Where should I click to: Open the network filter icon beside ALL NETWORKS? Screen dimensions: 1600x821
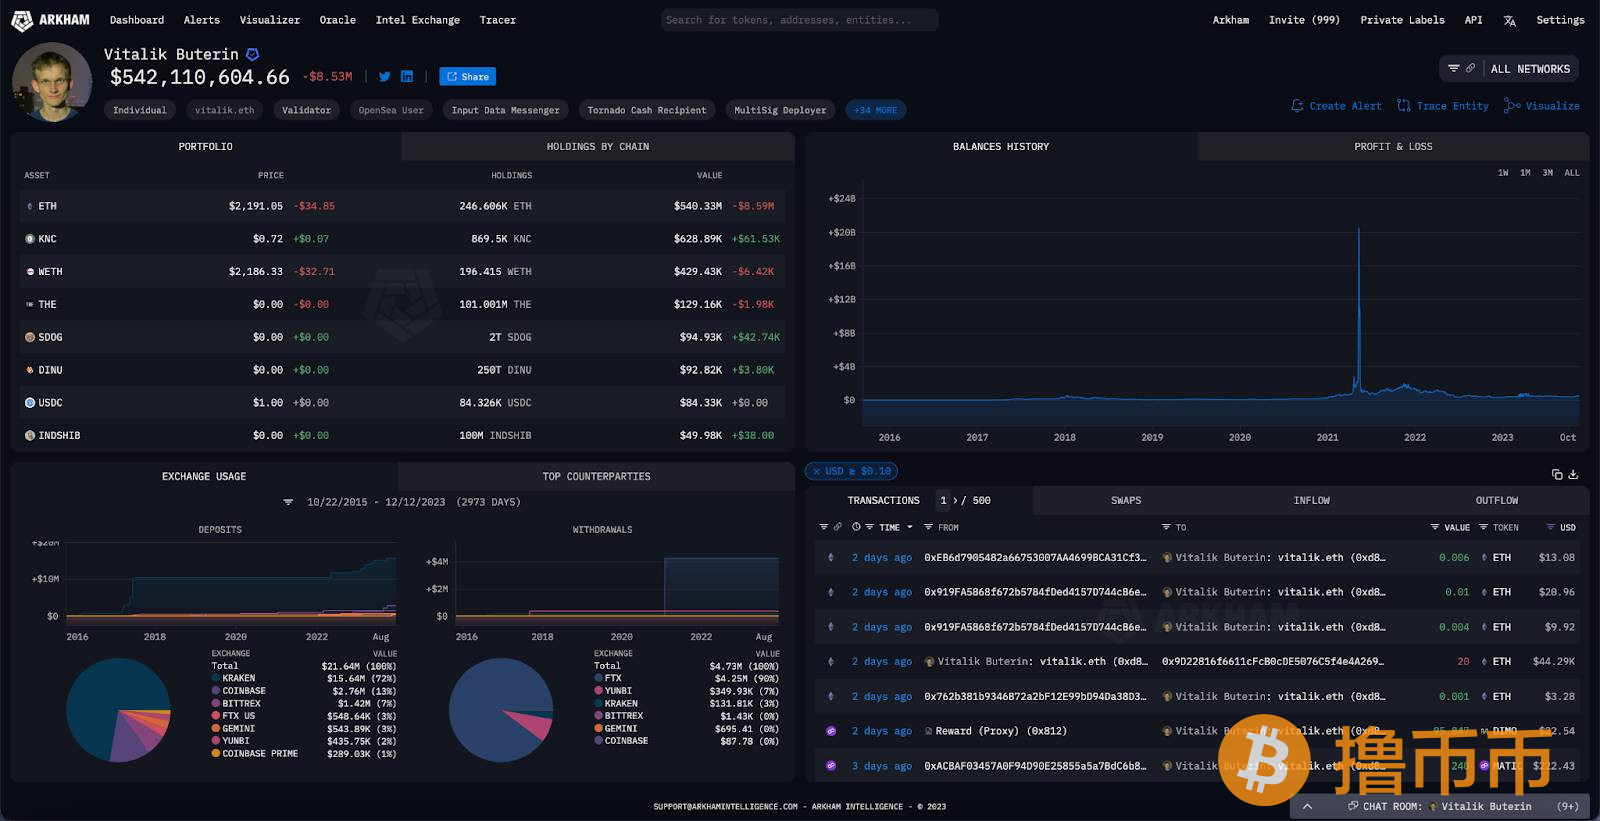pos(1454,68)
